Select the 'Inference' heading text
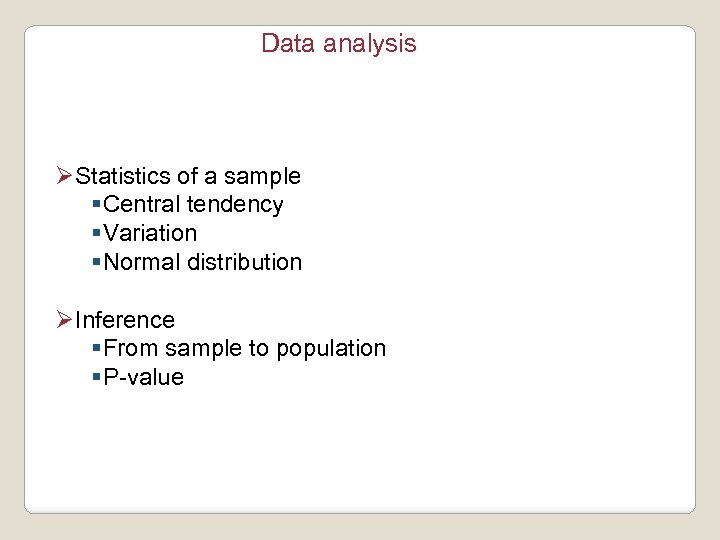 [125, 320]
